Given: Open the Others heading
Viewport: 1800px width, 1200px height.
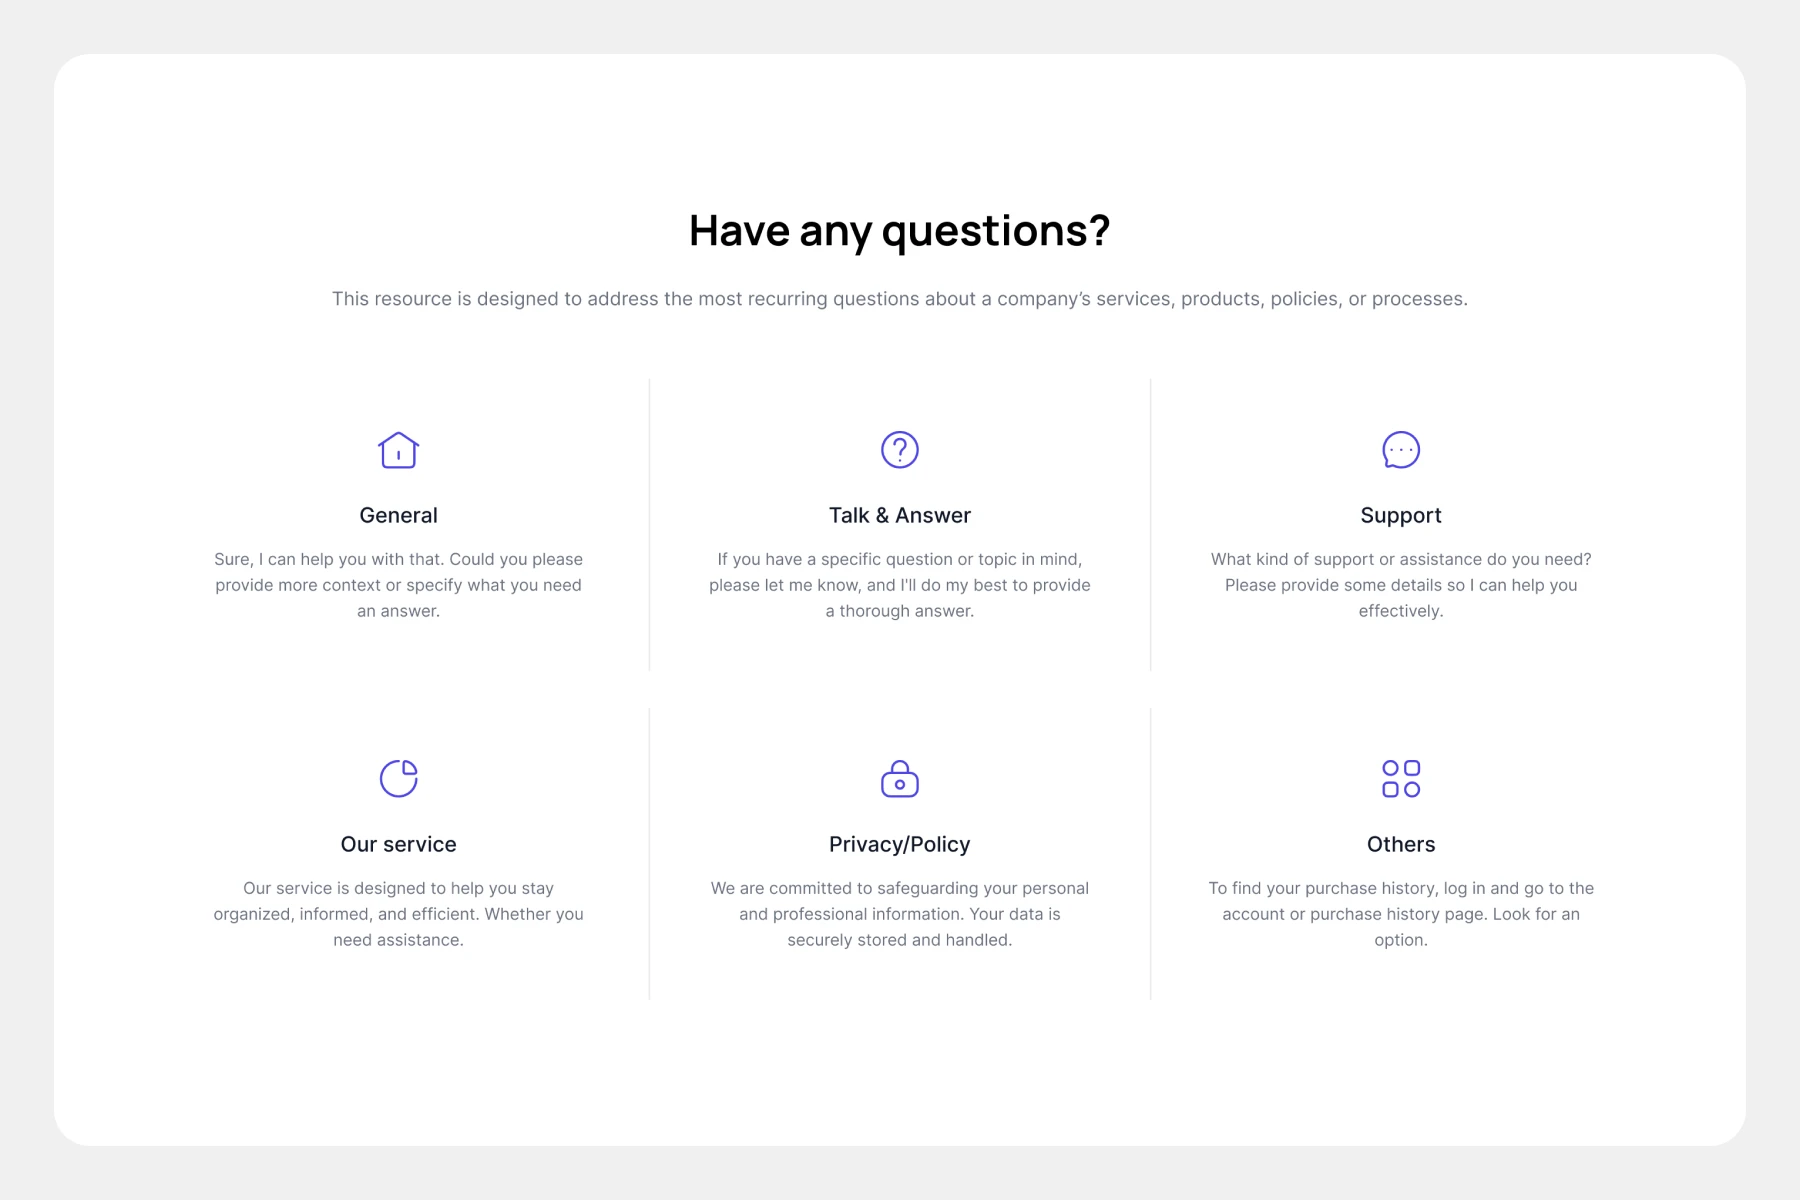Looking at the screenshot, I should tap(1401, 844).
